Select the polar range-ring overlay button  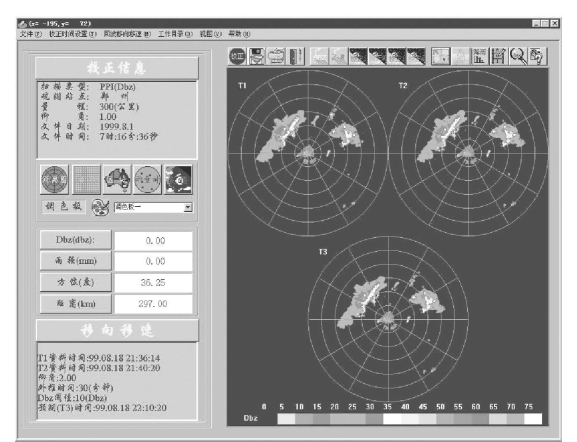[x=54, y=180]
